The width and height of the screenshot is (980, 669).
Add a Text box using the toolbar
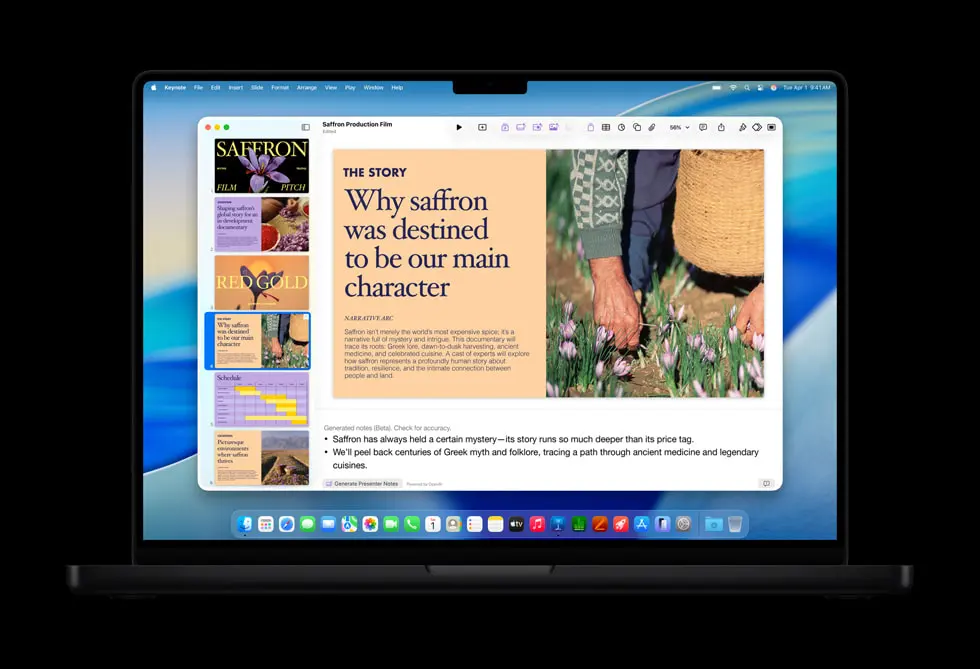pyautogui.click(x=590, y=127)
